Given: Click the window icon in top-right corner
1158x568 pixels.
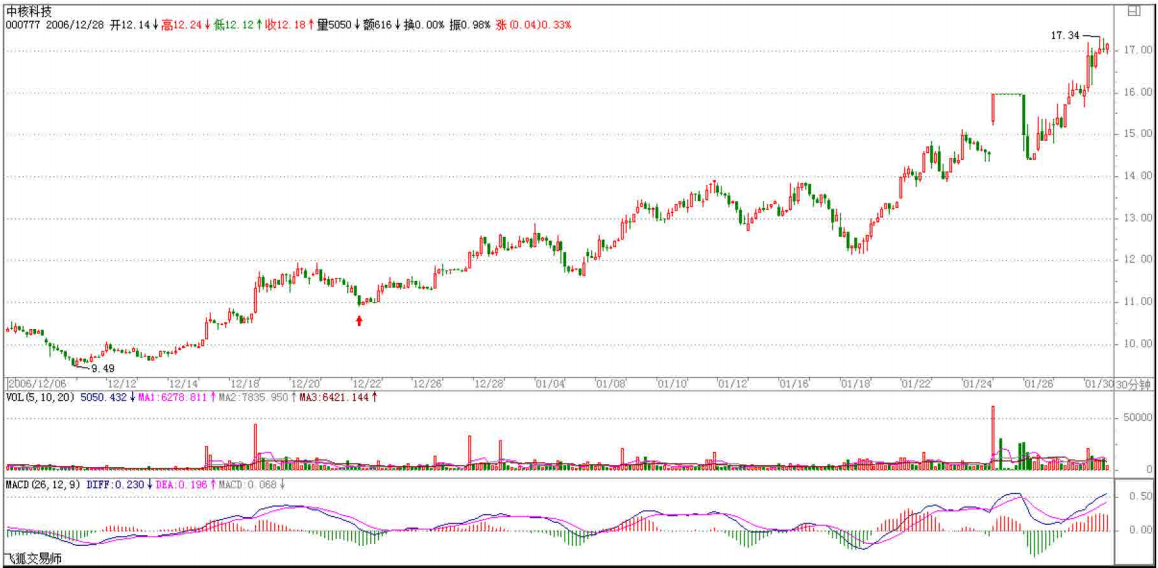Looking at the screenshot, I should pos(1134,11).
